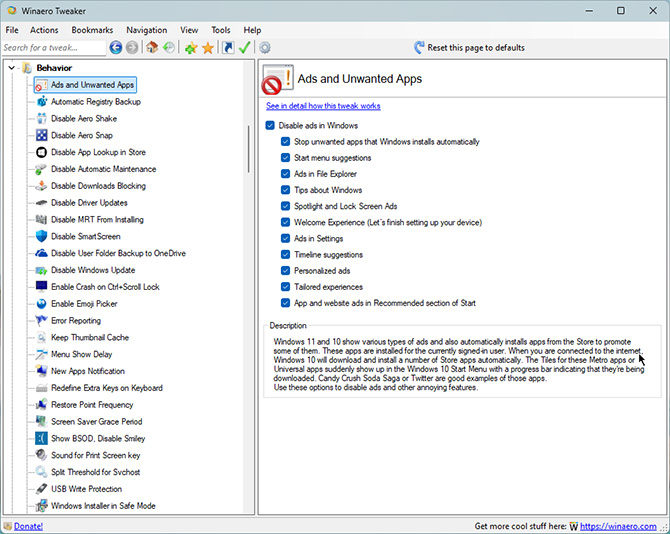This screenshot has height=534, width=670.
Task: Click the Search for a tweak field
Action: (x=54, y=47)
